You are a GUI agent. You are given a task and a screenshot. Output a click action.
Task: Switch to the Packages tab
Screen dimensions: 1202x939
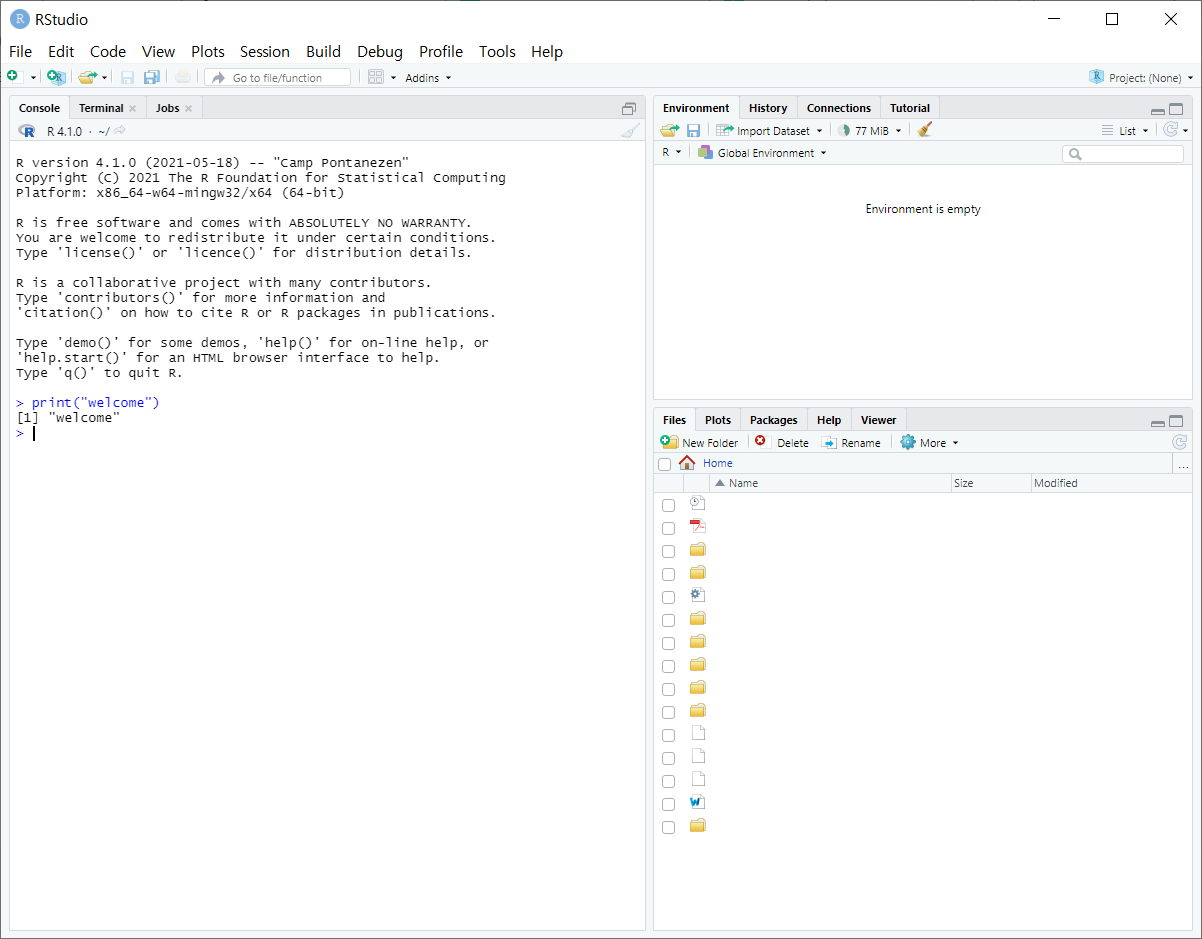774,420
